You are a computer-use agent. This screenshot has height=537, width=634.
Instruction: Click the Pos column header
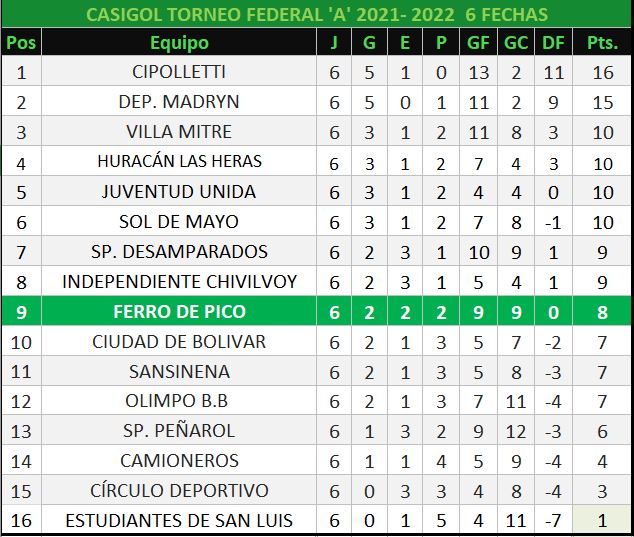pos(22,43)
